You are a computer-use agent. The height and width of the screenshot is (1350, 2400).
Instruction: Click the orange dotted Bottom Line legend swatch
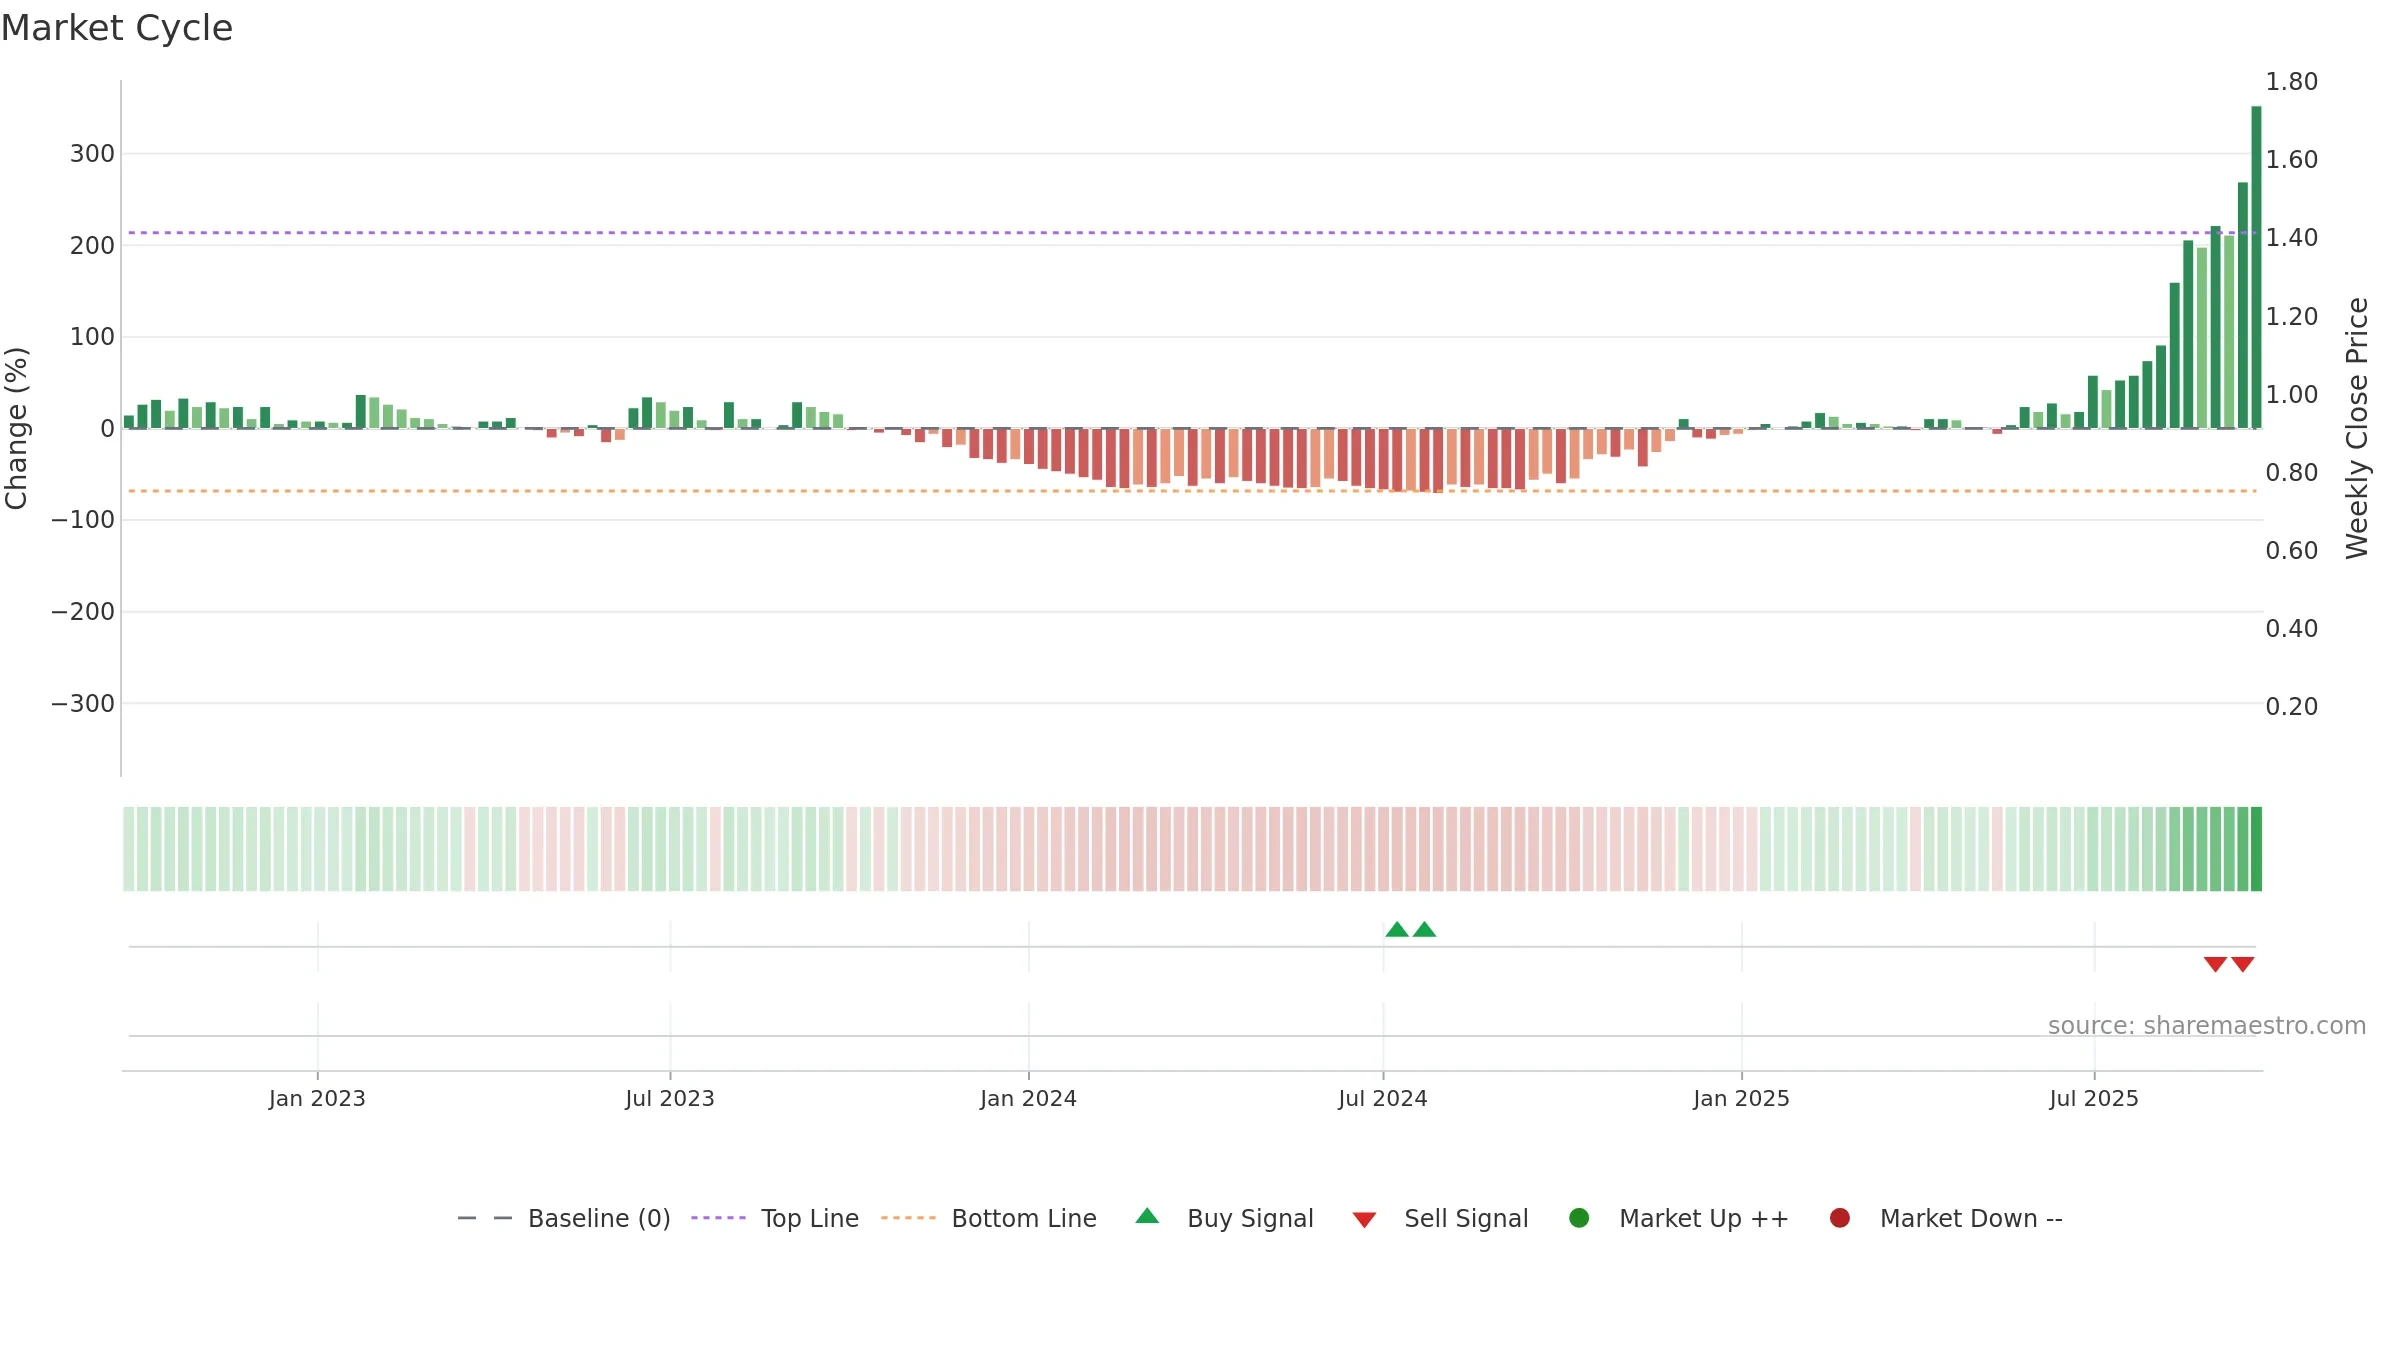[908, 1218]
